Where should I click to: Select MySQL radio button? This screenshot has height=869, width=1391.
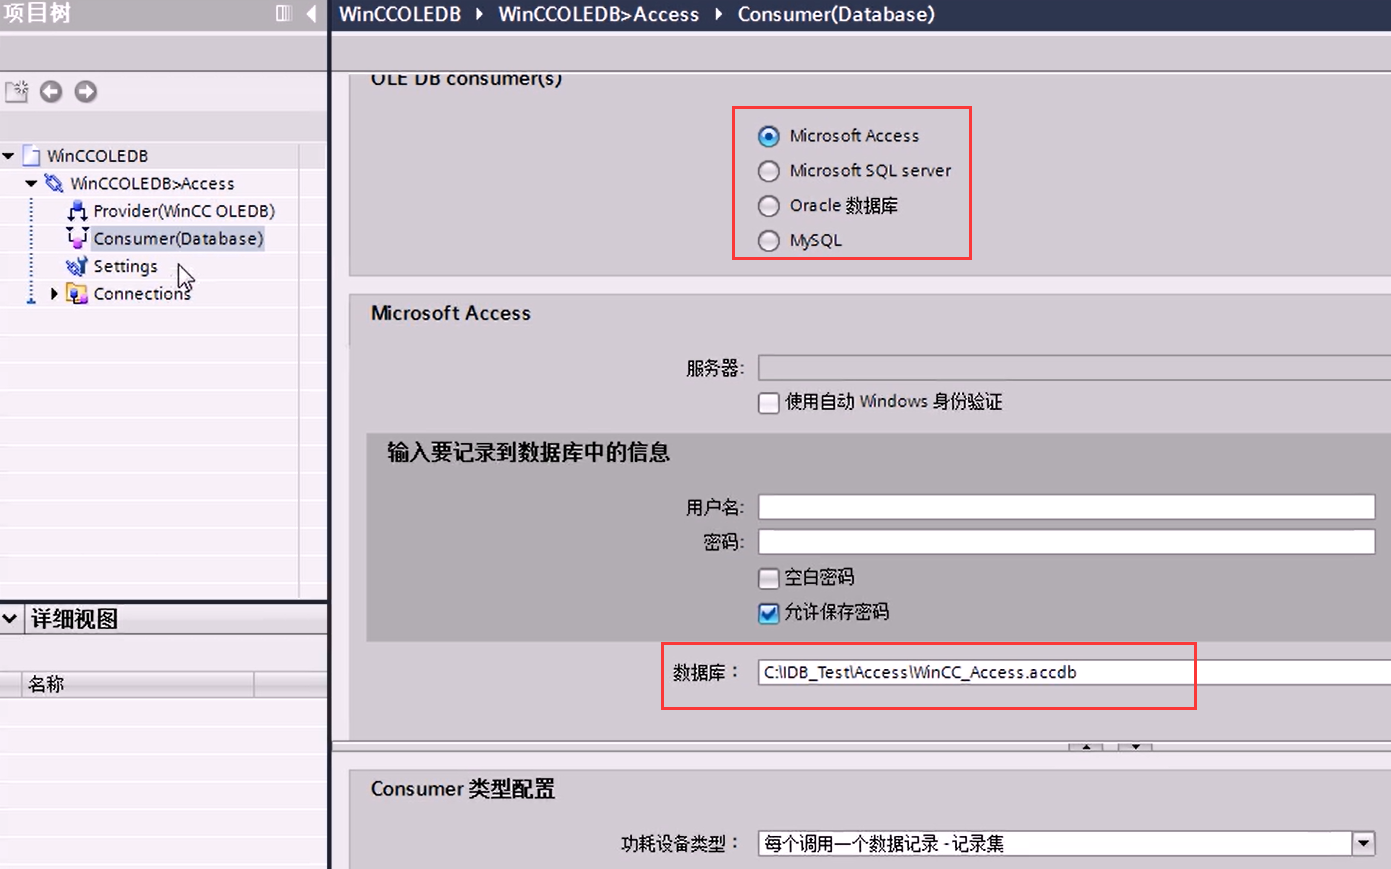point(769,241)
